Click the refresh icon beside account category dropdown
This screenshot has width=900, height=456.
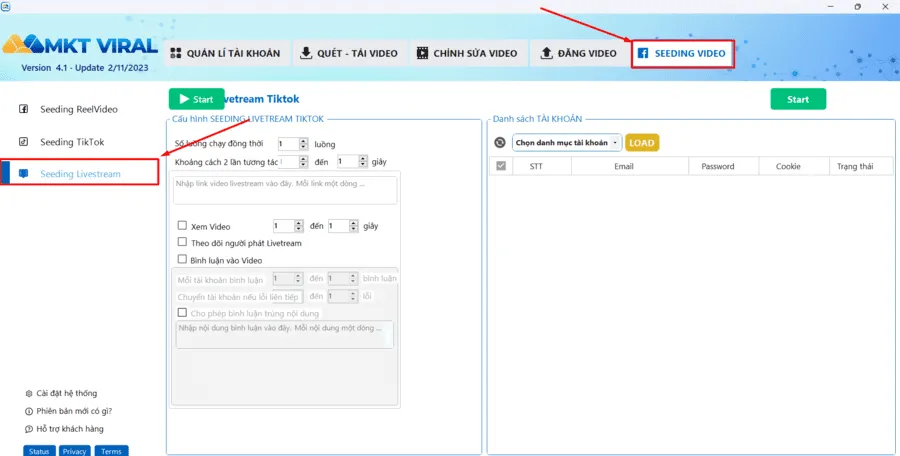(x=500, y=143)
